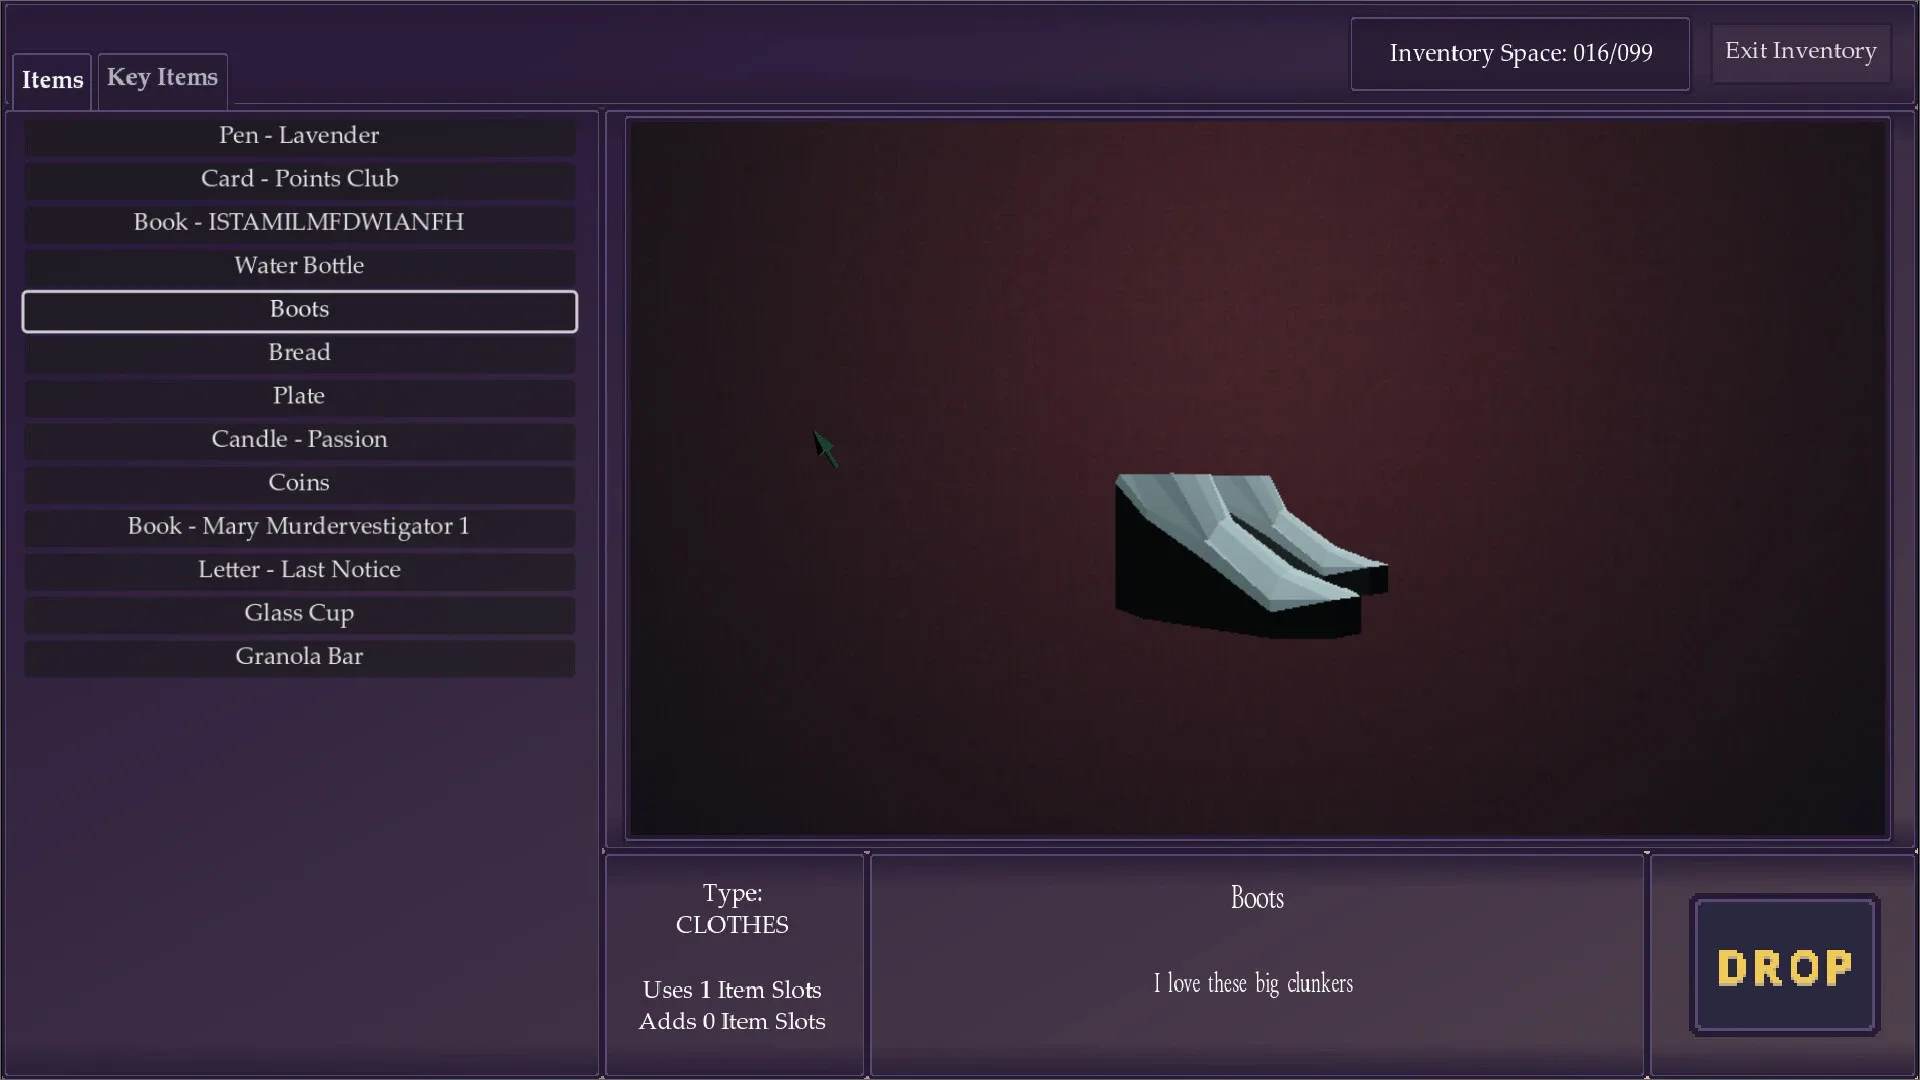Switch to the Key Items tab

(162, 78)
